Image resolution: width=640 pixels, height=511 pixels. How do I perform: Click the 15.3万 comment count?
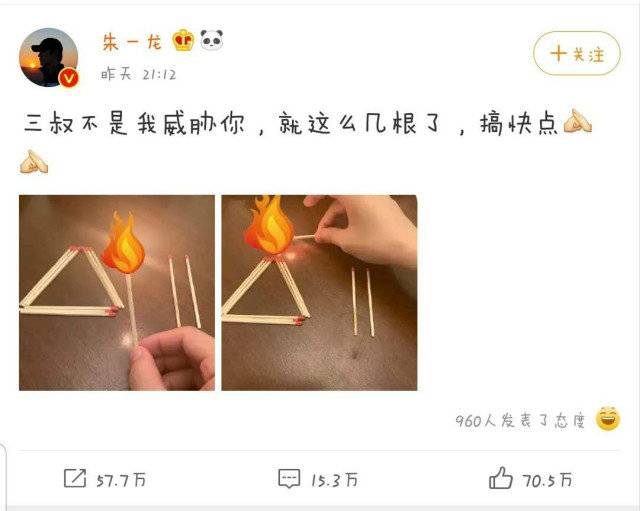(334, 480)
